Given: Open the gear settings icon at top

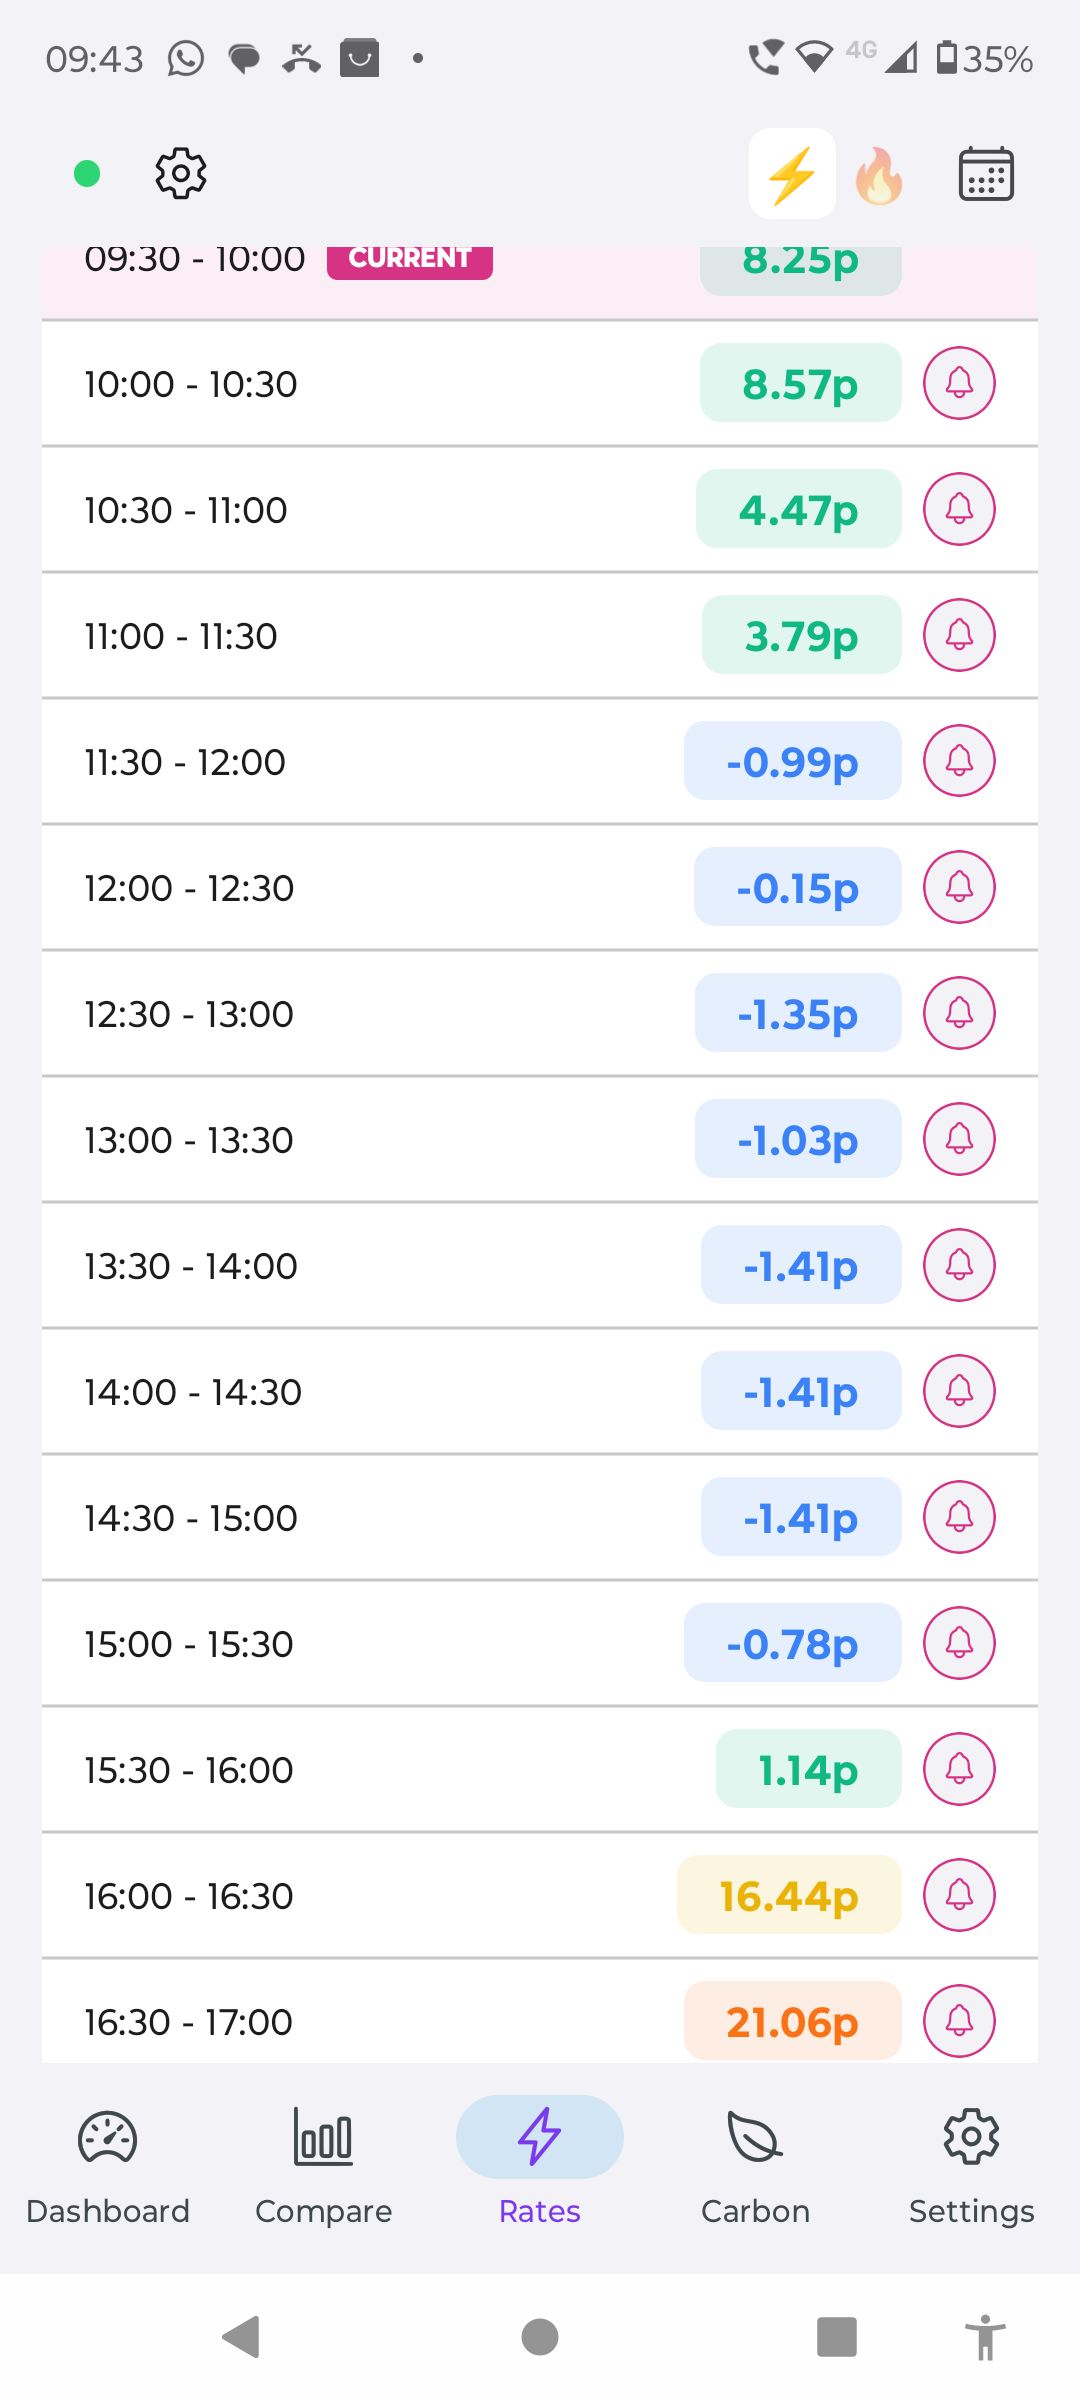Looking at the screenshot, I should coord(181,174).
